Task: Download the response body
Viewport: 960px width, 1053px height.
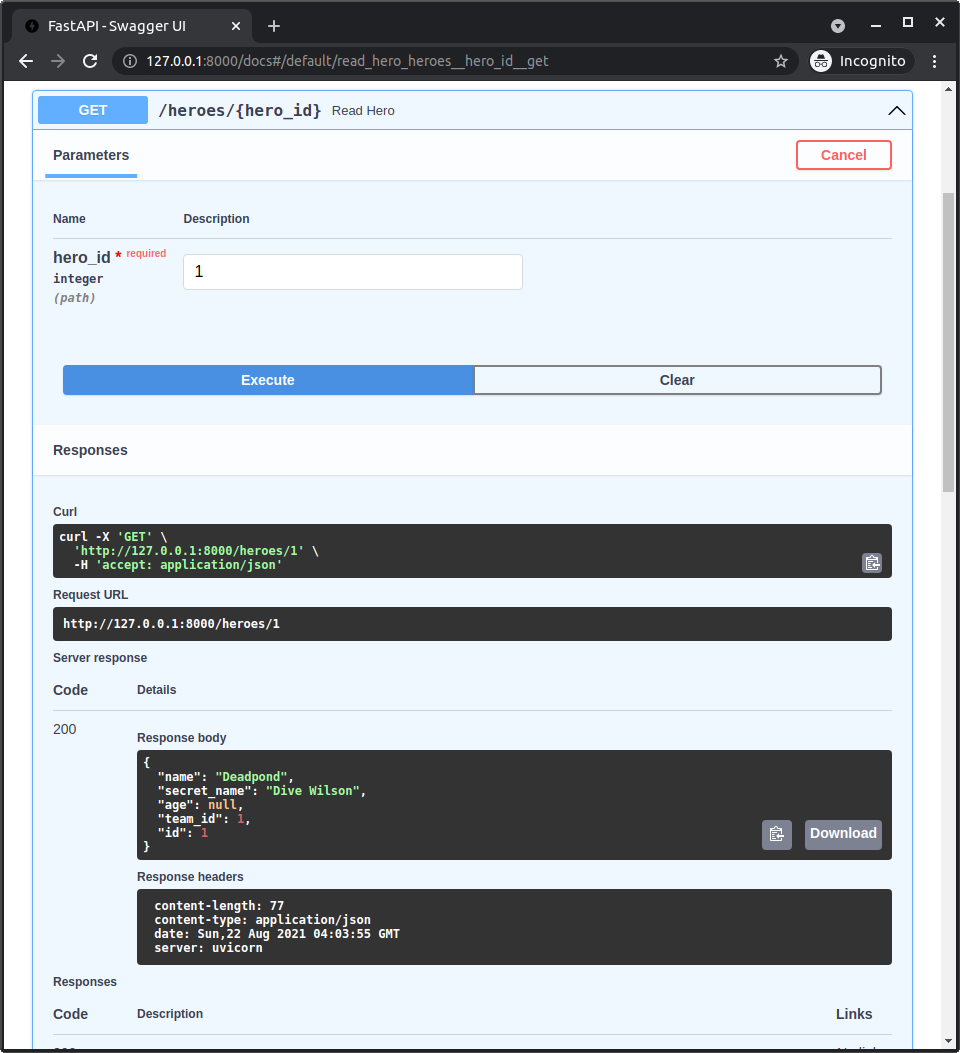Action: [843, 833]
